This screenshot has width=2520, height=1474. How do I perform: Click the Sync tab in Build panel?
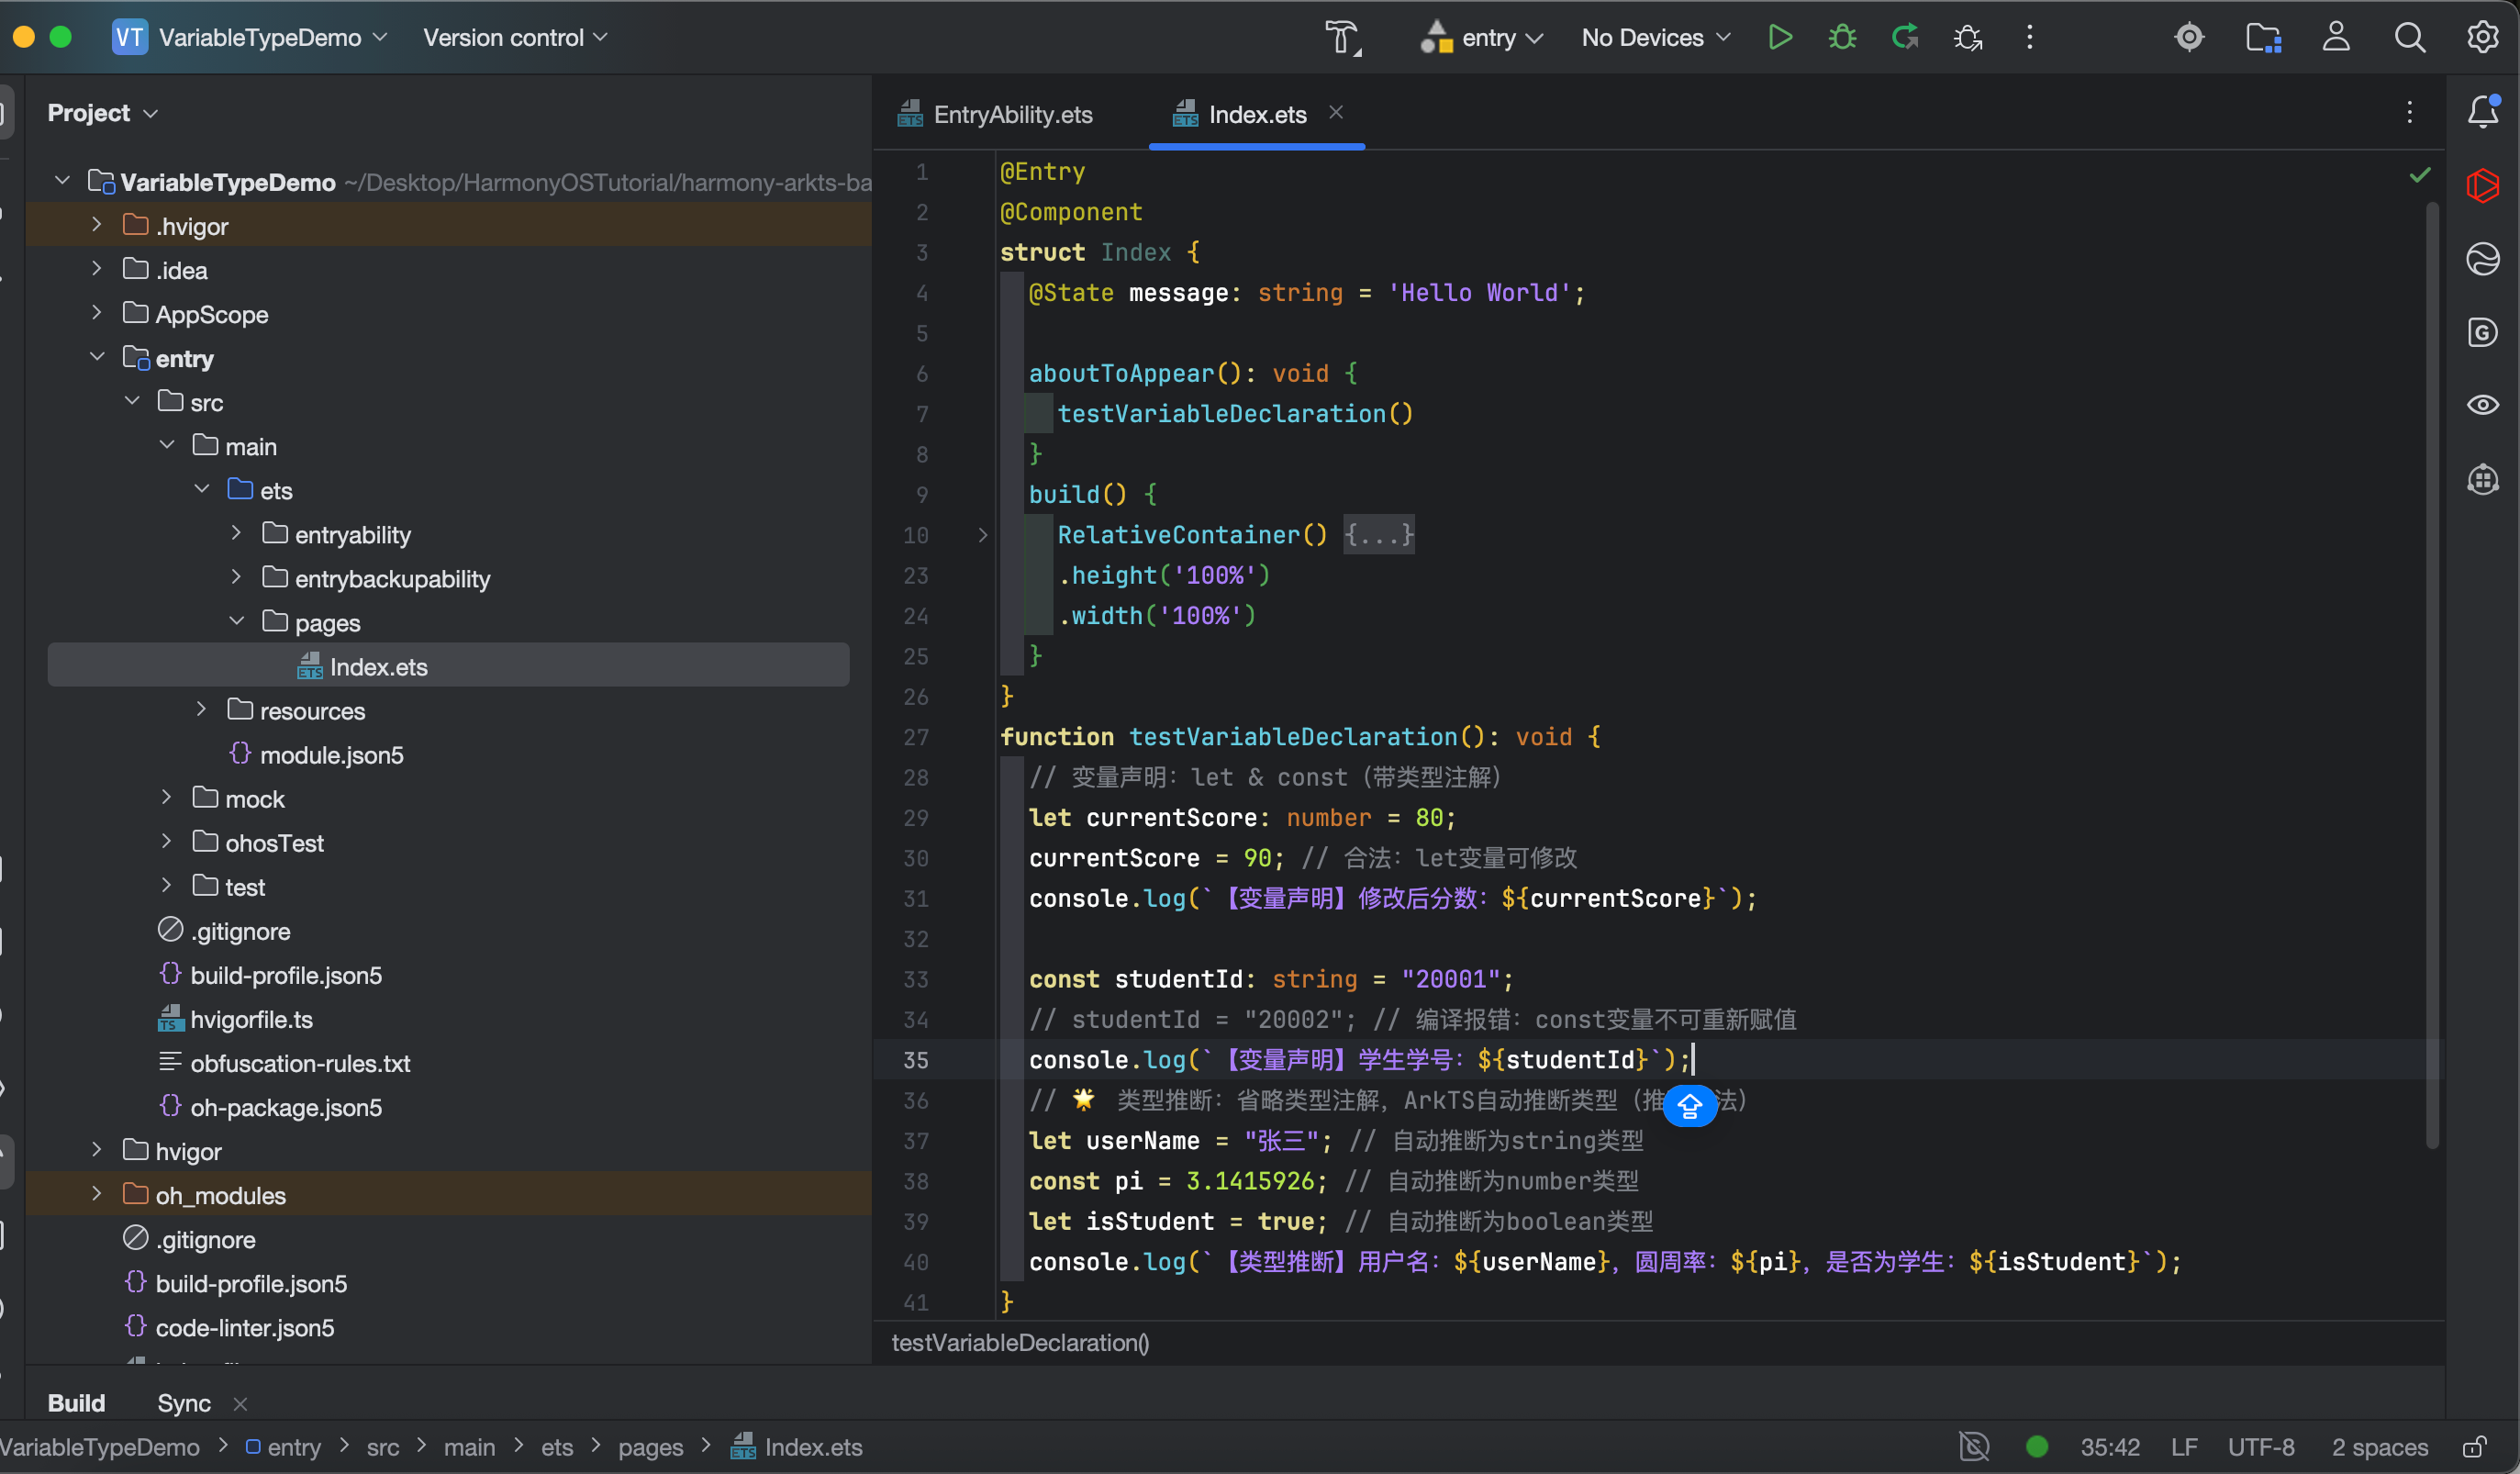pyautogui.click(x=184, y=1403)
